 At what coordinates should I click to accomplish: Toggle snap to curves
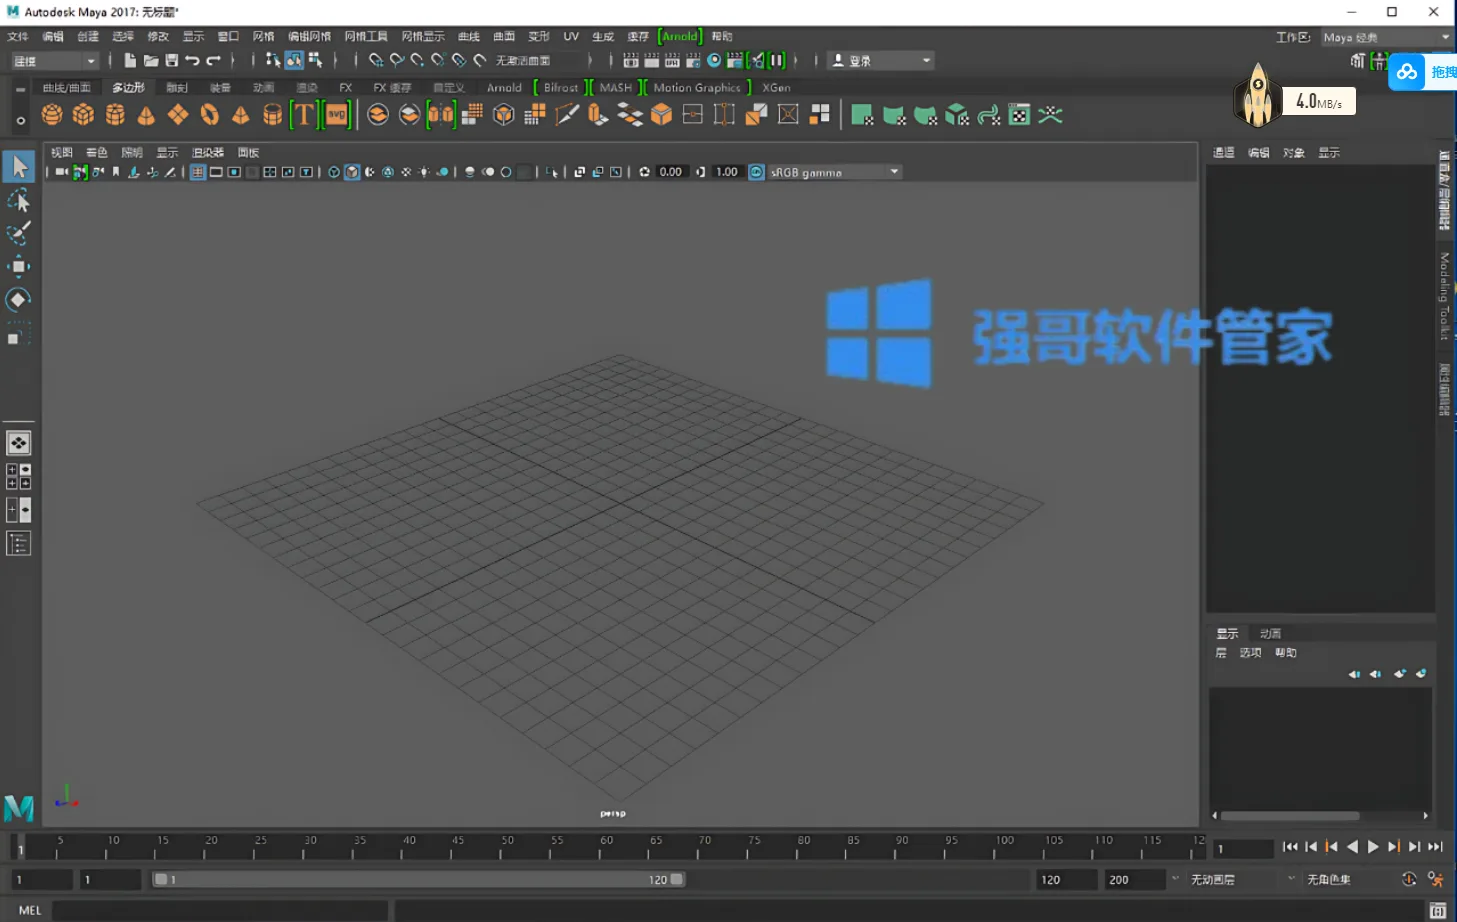pyautogui.click(x=397, y=61)
